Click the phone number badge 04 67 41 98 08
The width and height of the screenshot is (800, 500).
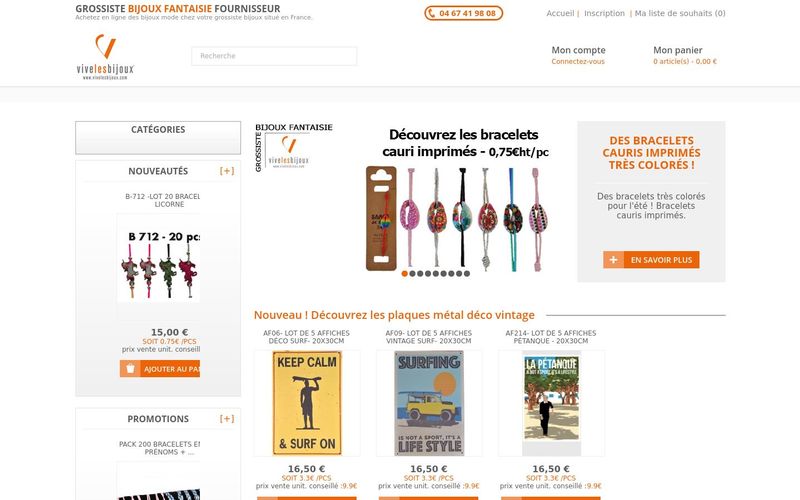[463, 13]
